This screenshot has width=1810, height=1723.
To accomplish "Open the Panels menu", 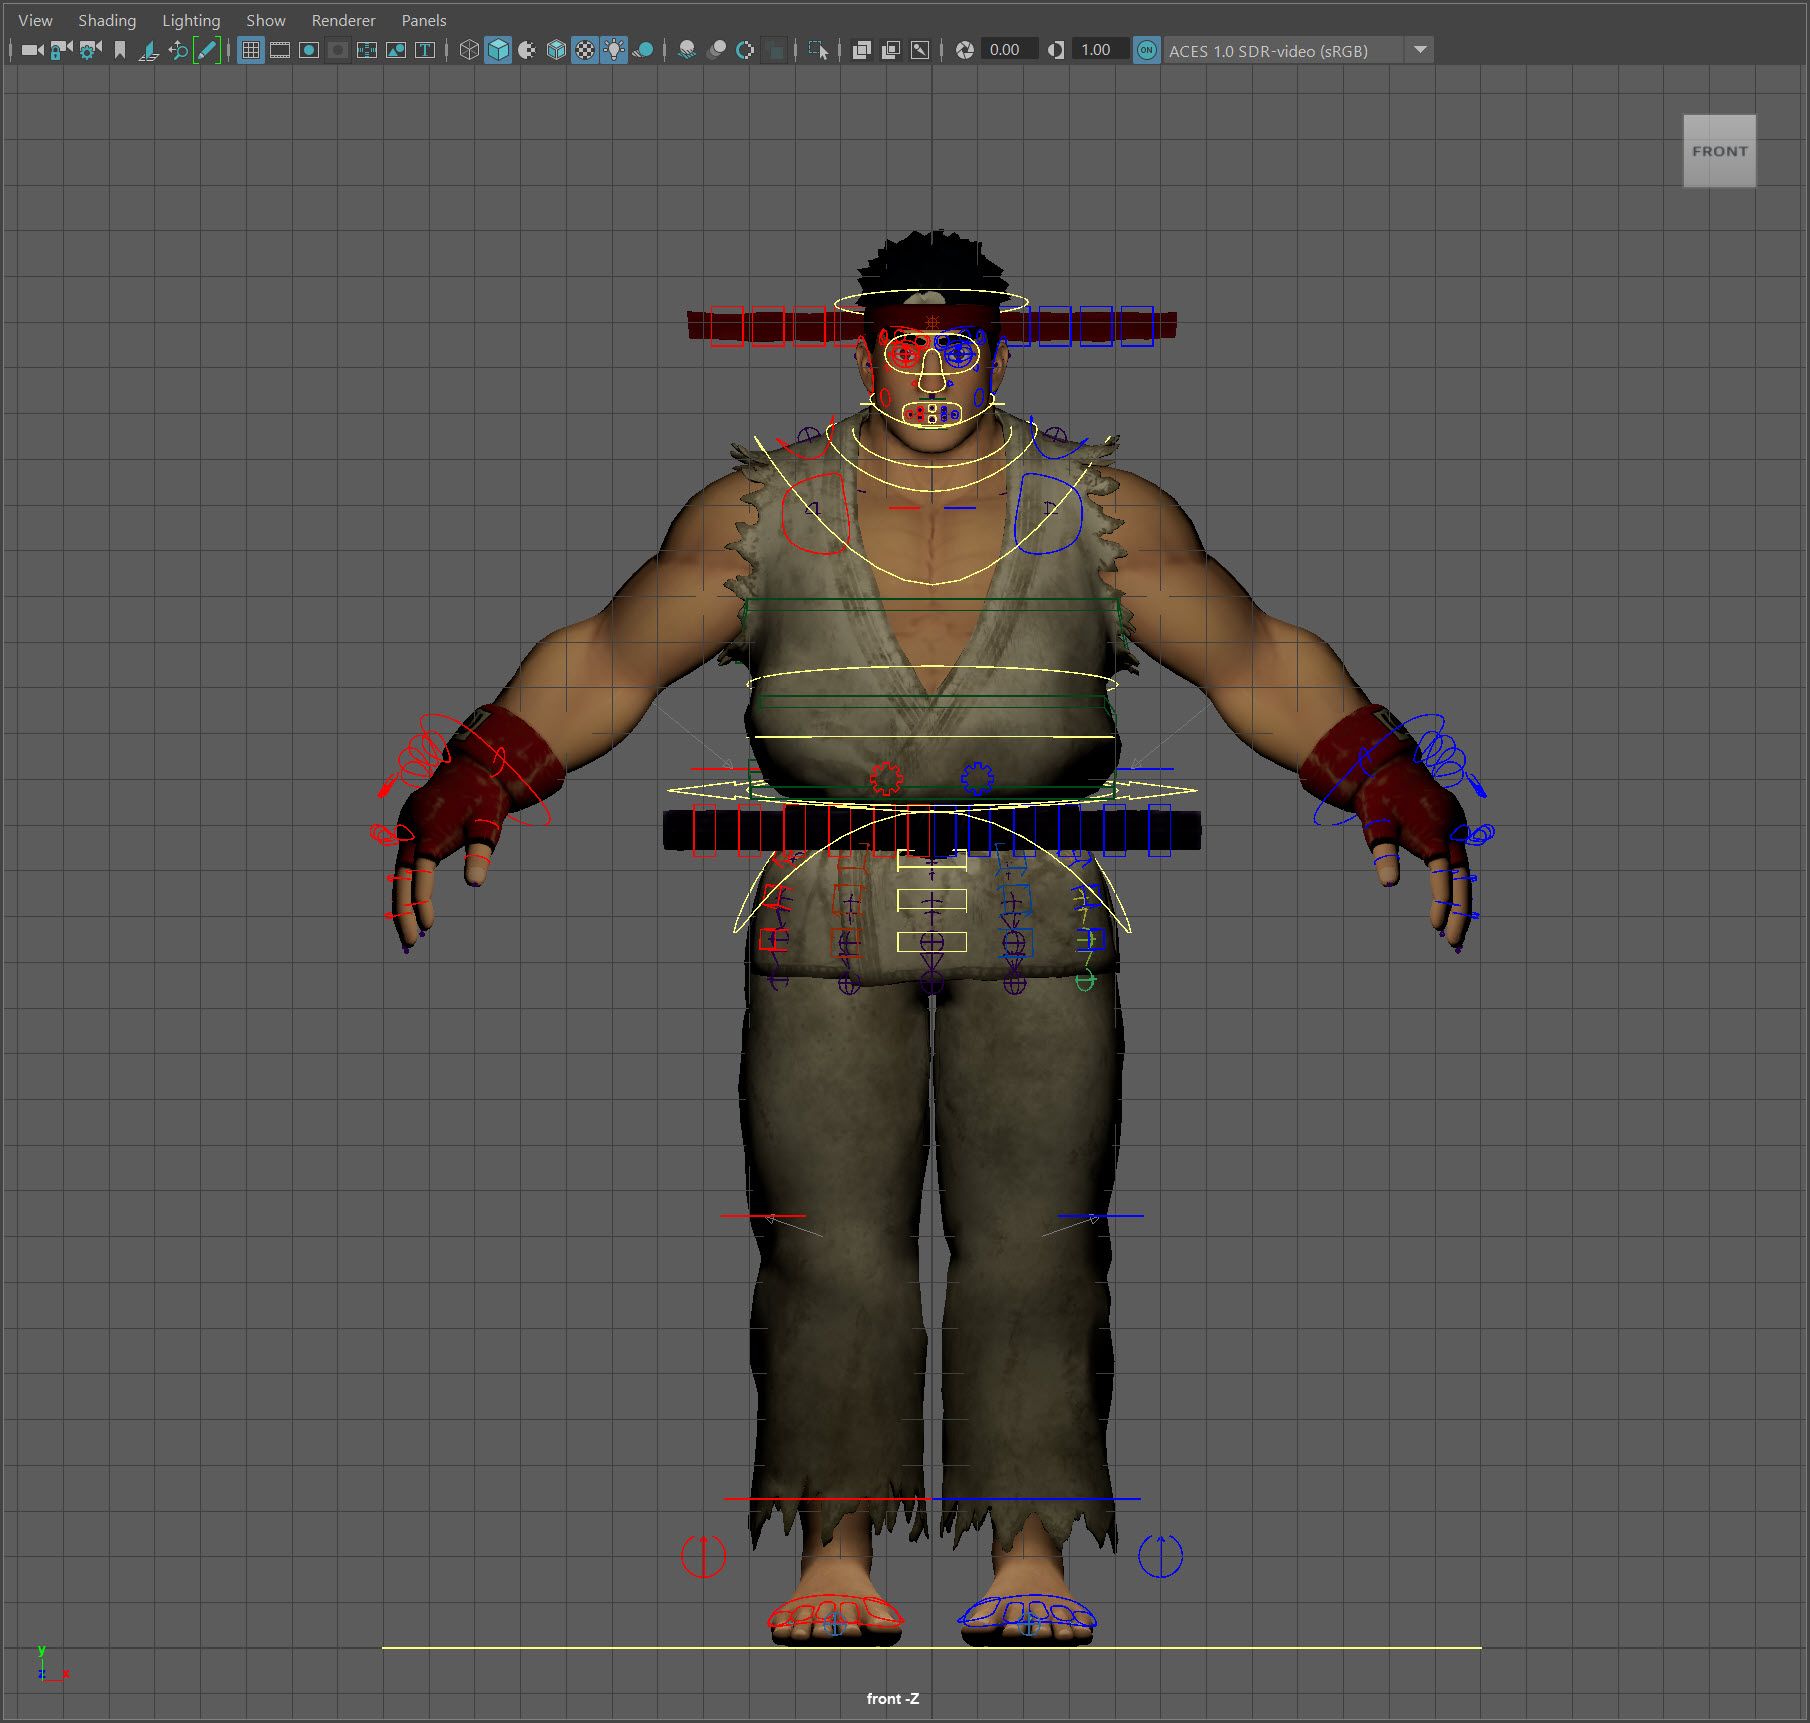I will coord(424,20).
